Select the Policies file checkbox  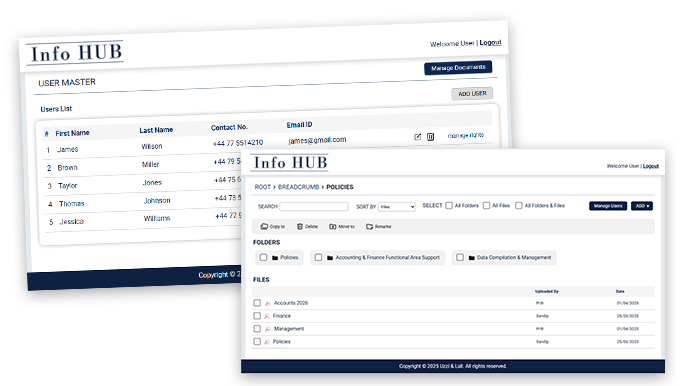pyautogui.click(x=257, y=341)
